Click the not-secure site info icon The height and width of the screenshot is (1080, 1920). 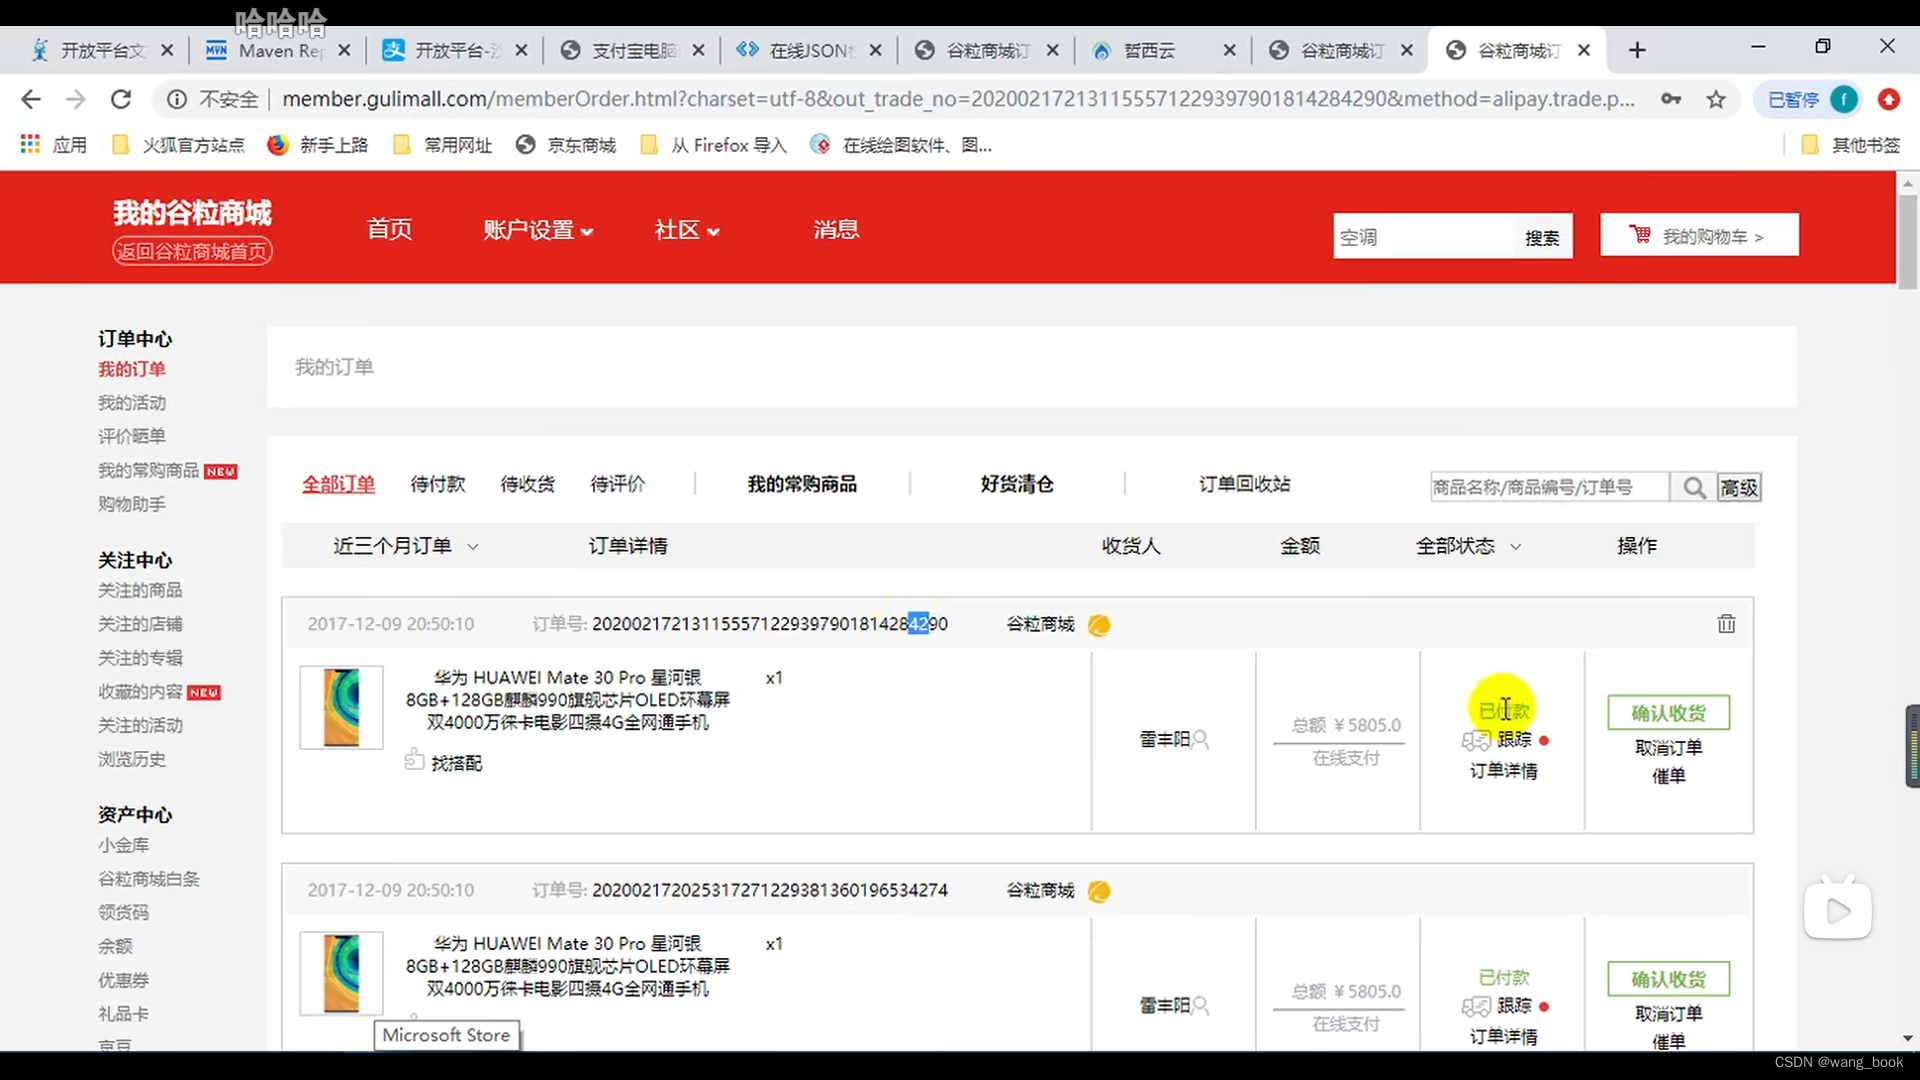coord(177,99)
